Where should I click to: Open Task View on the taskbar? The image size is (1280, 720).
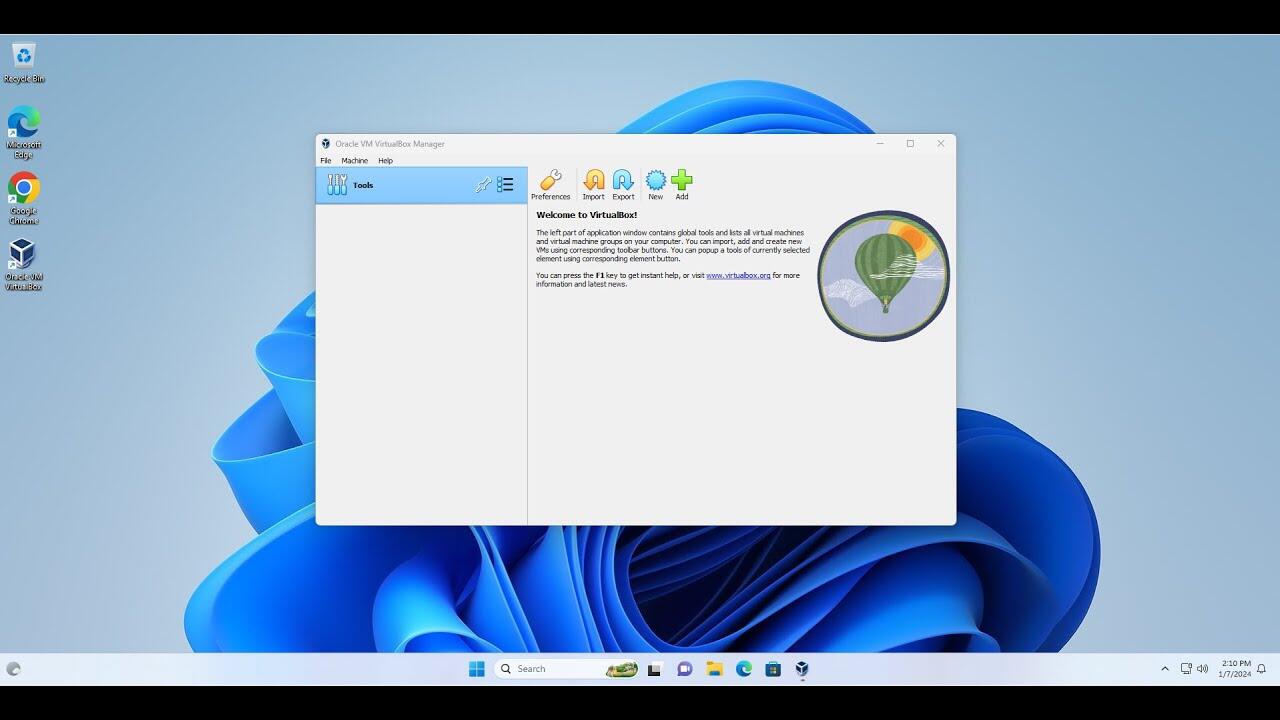[655, 669]
